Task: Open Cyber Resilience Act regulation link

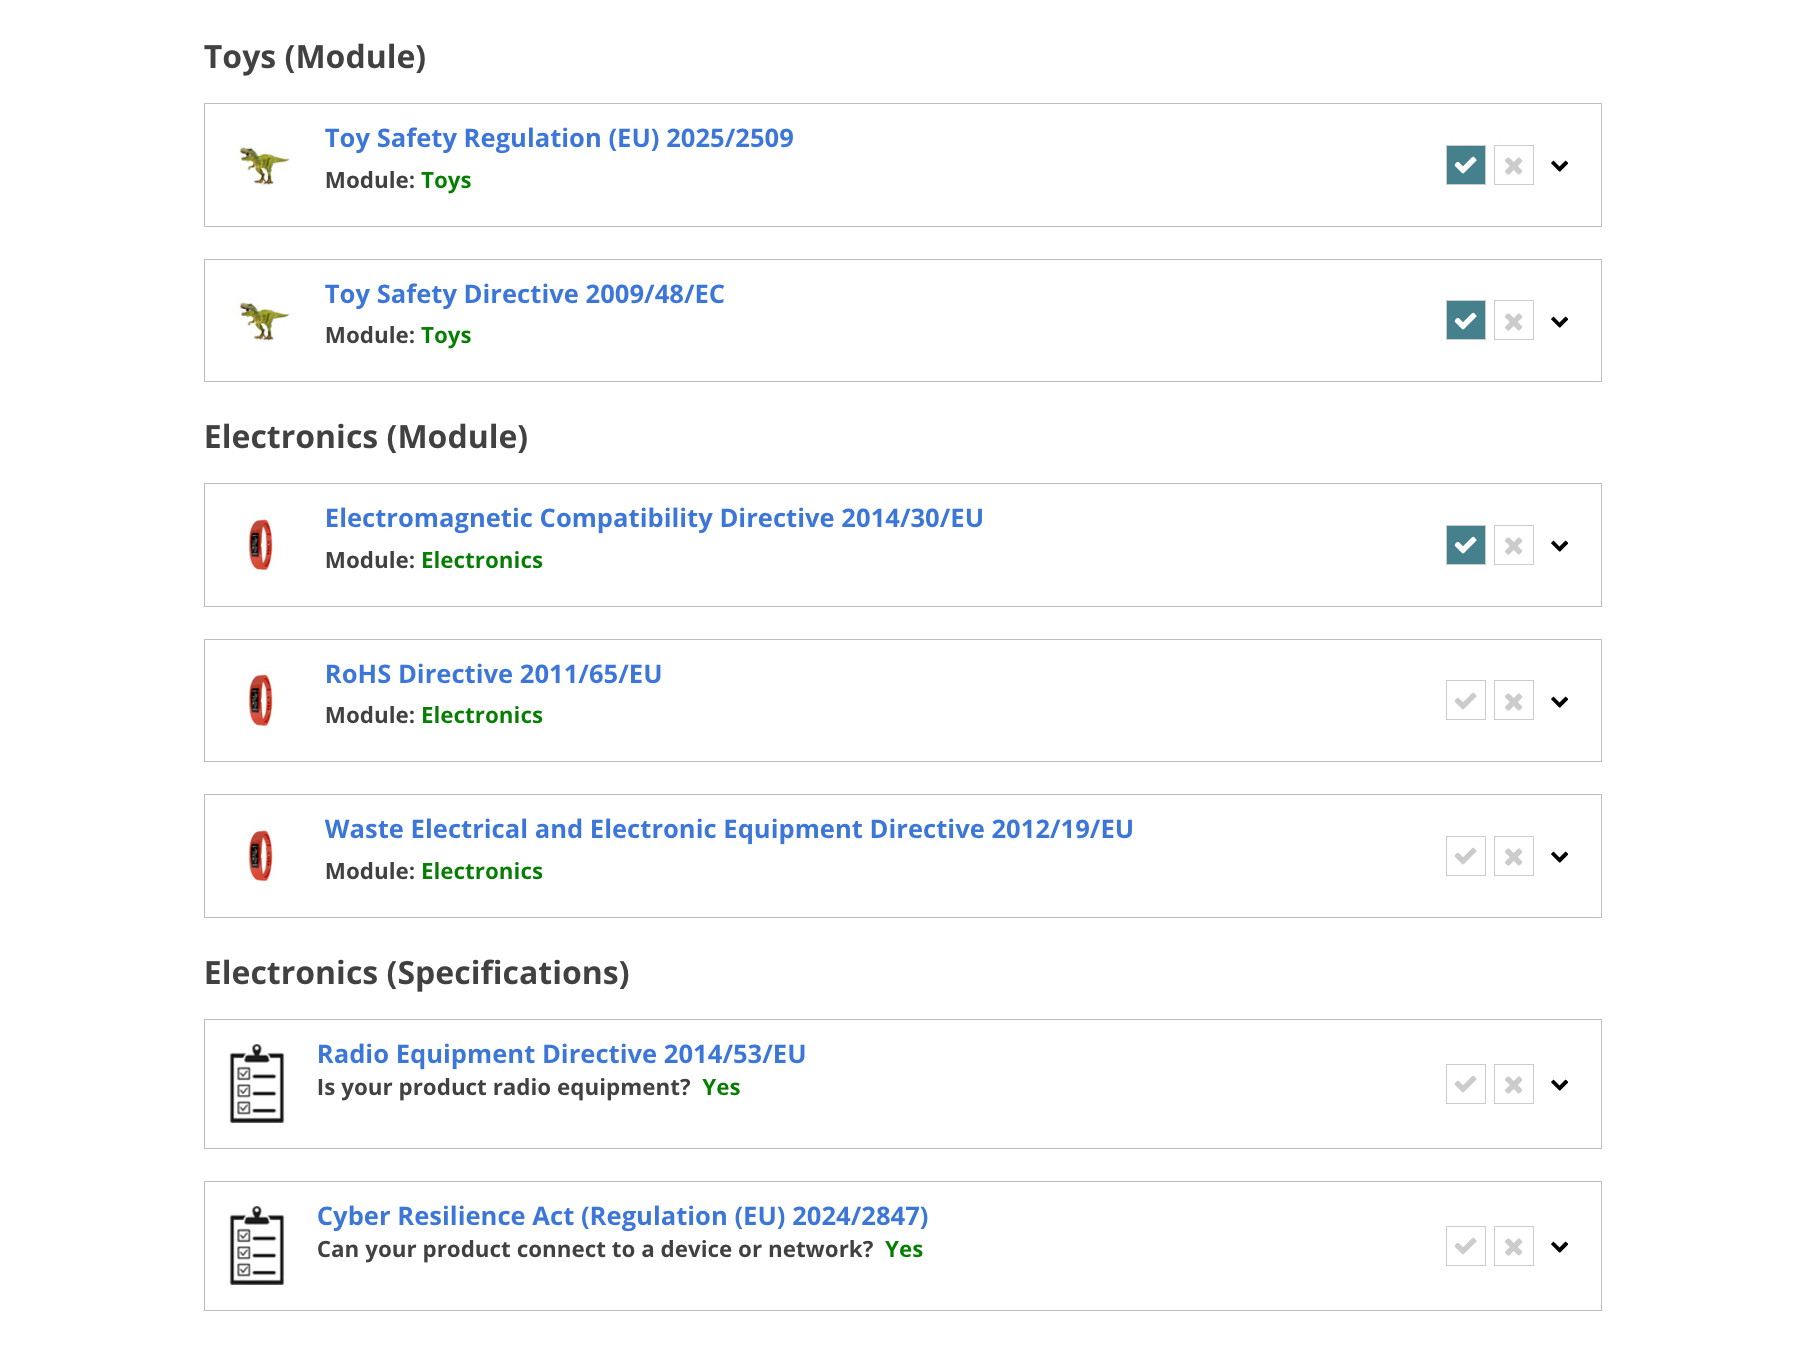Action: point(622,1216)
